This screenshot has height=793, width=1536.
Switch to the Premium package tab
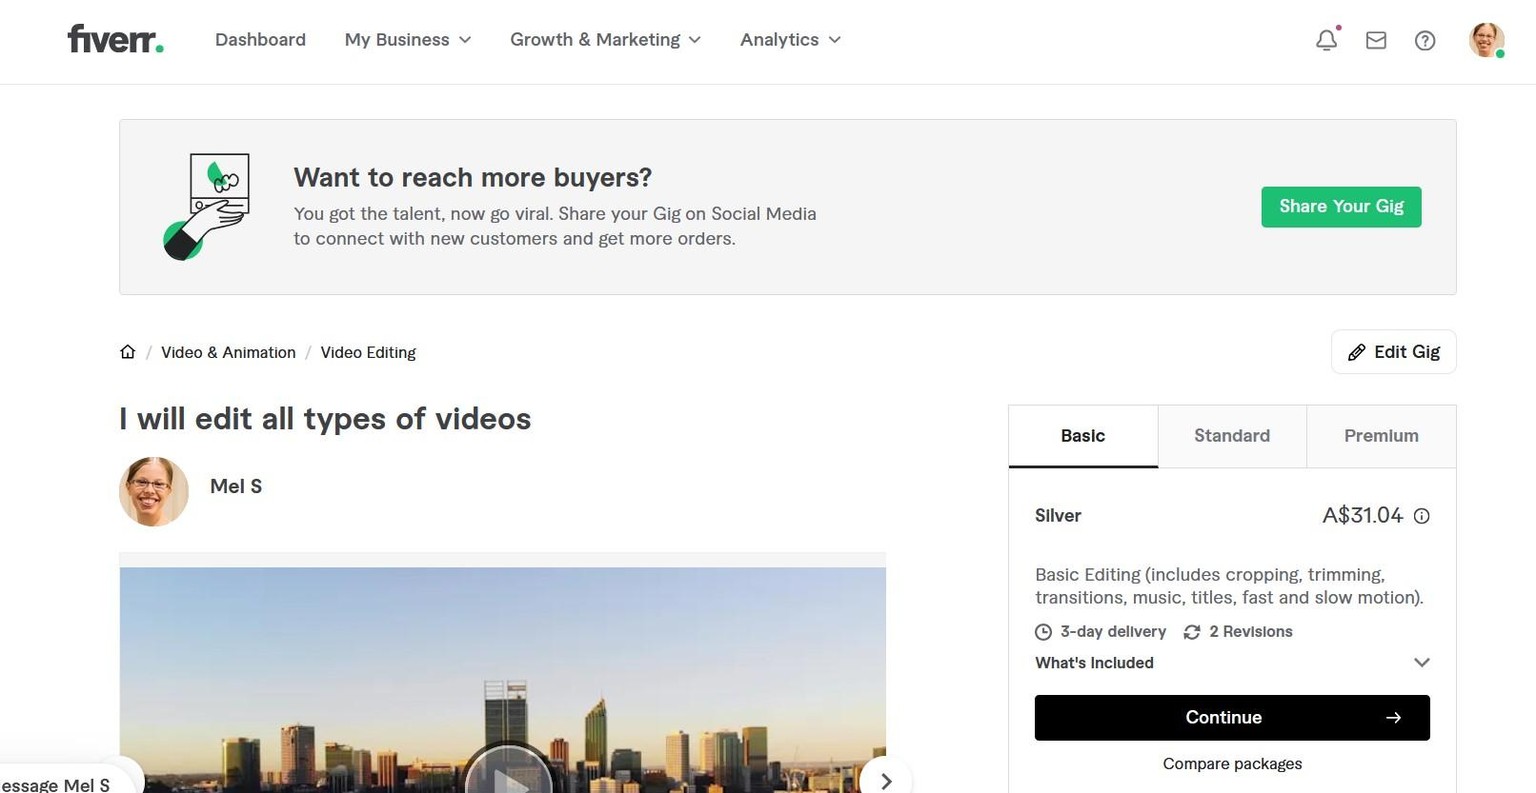point(1381,436)
